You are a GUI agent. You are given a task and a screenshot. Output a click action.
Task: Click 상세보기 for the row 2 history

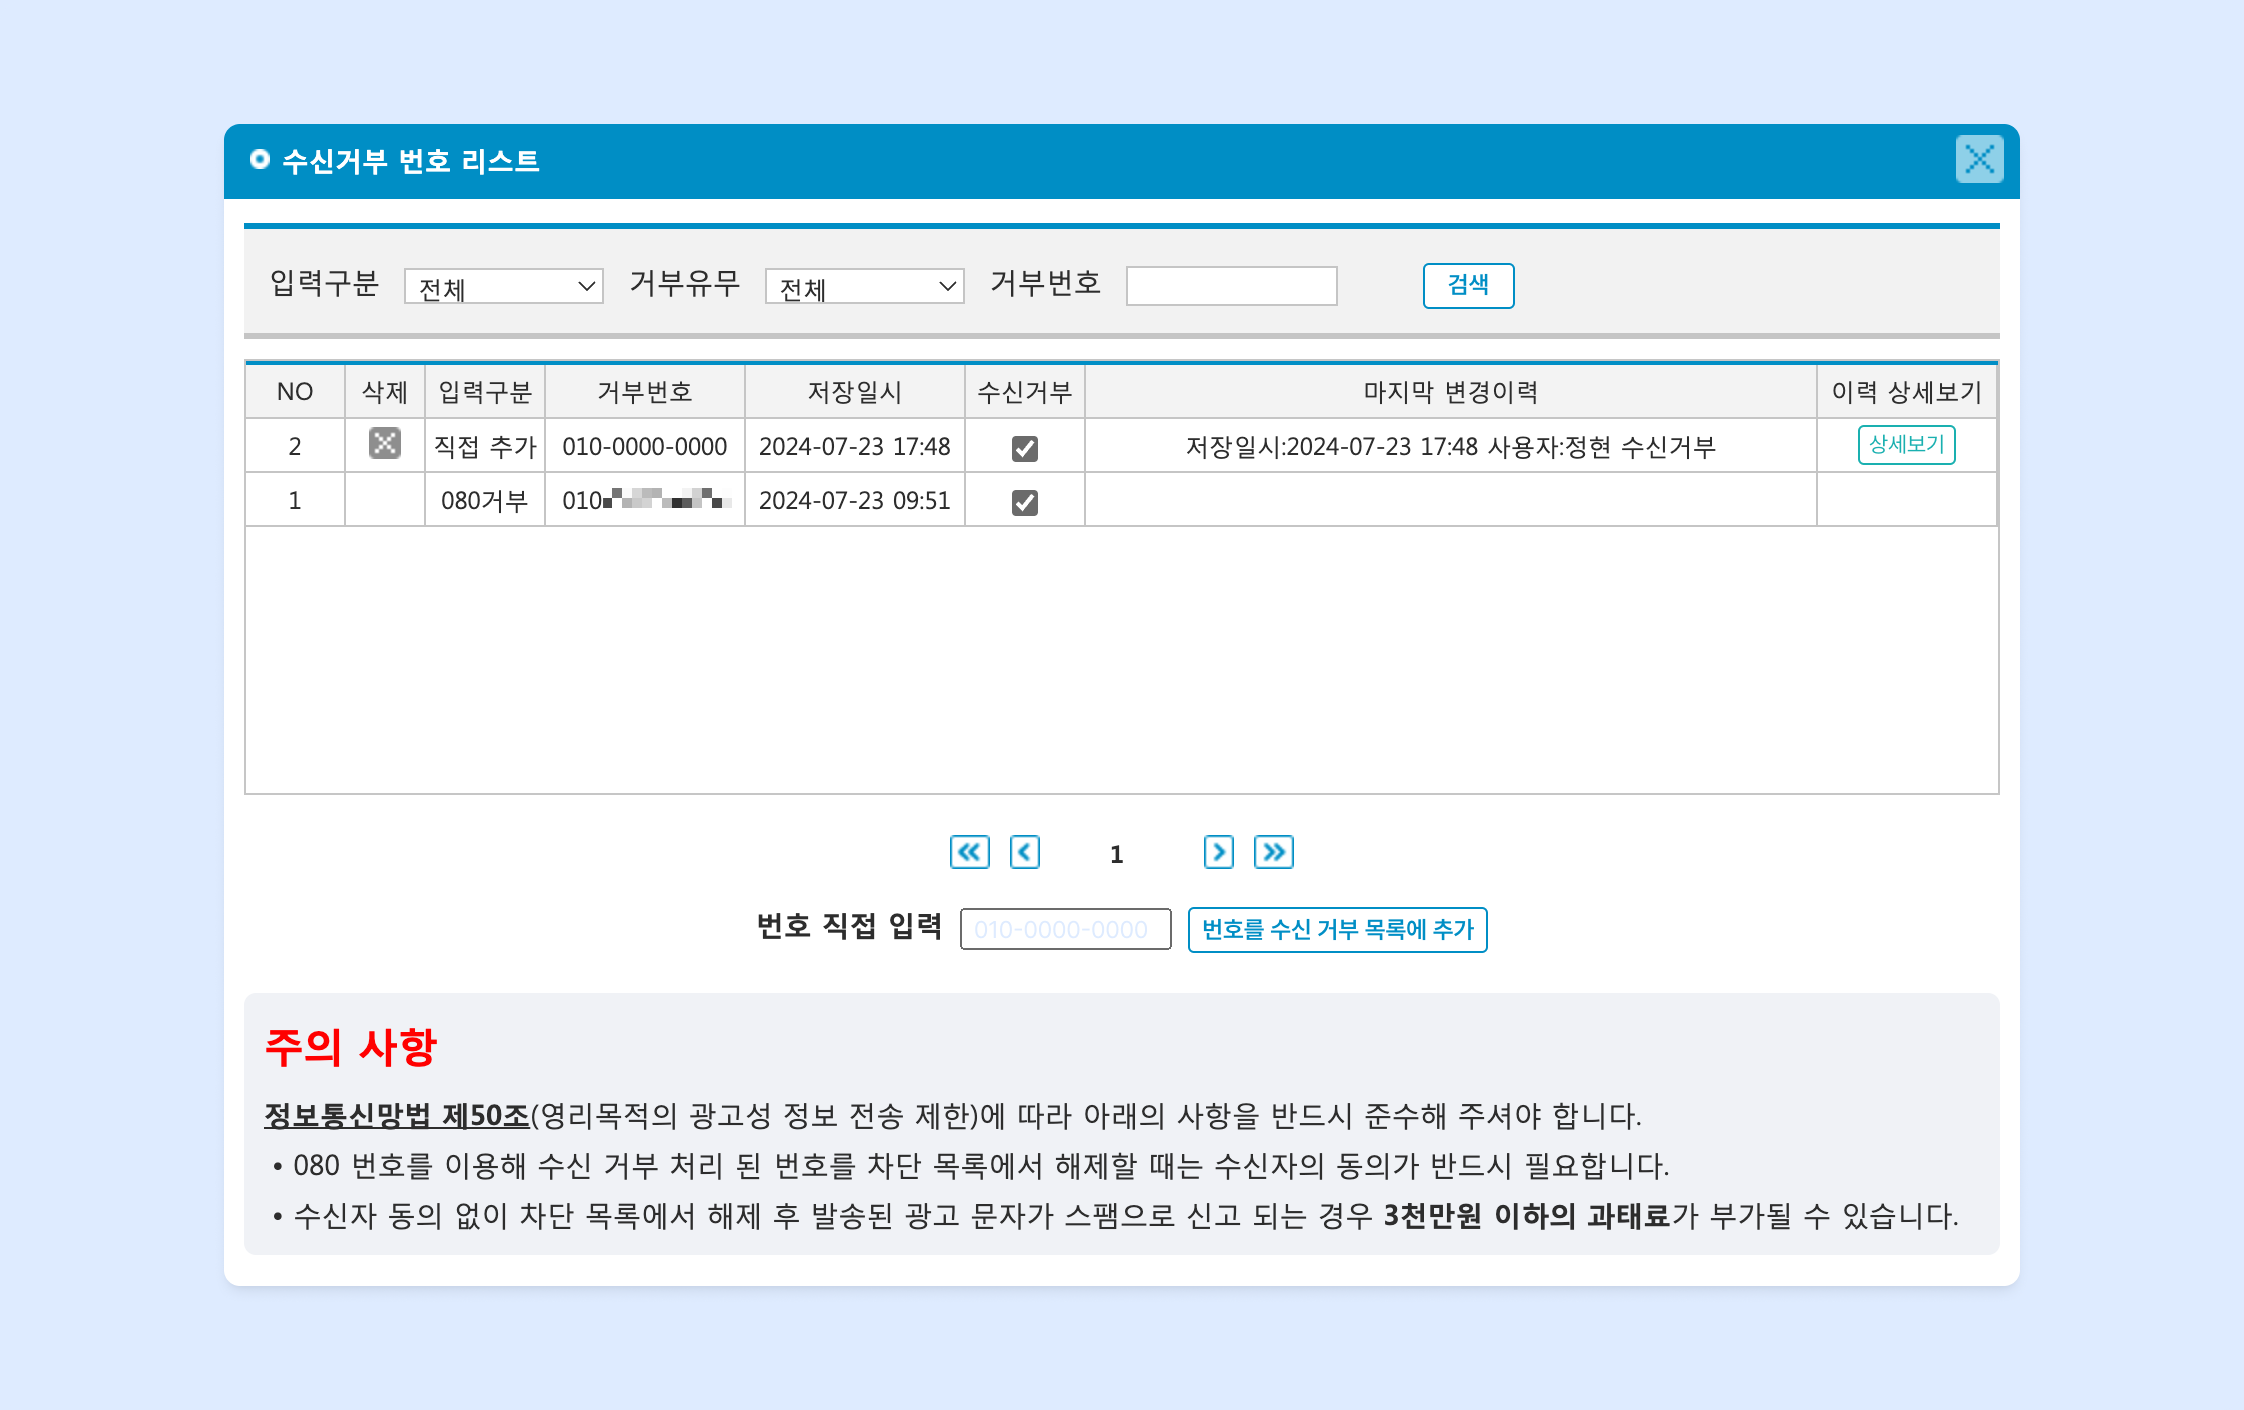click(1905, 445)
